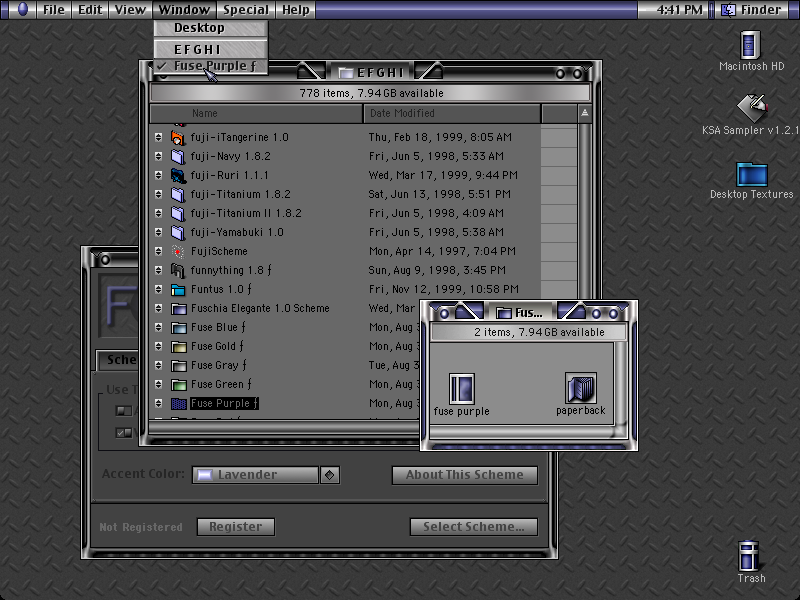Click the Fuse Gold folder icon
The image size is (800, 600).
(x=178, y=346)
